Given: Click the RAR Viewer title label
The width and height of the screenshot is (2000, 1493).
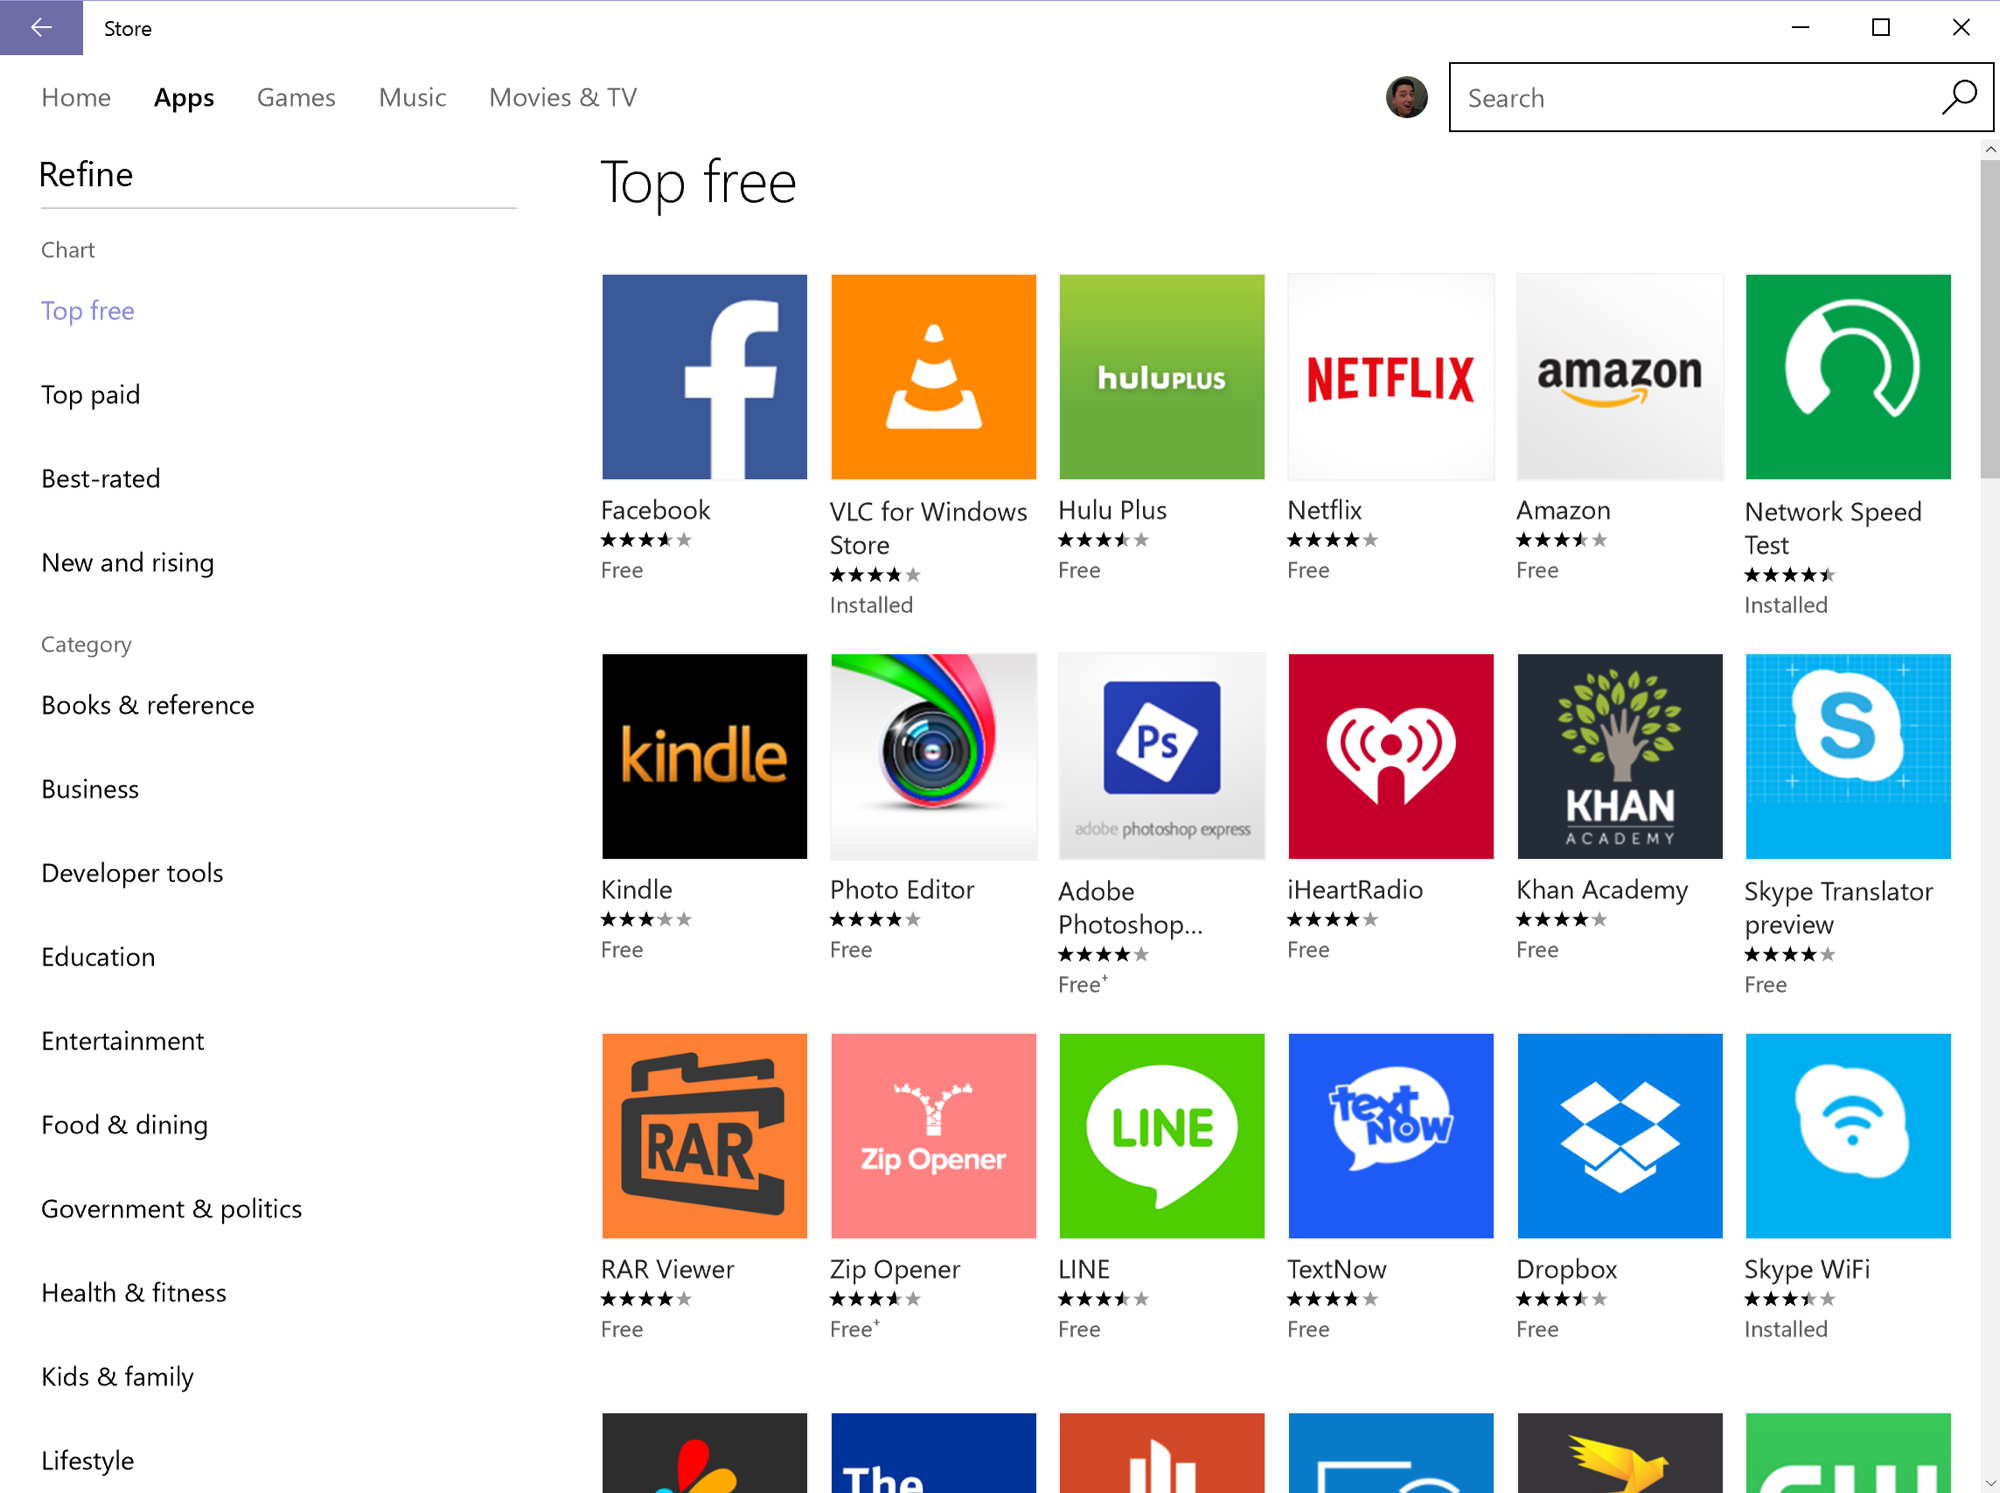Looking at the screenshot, I should click(x=668, y=1269).
